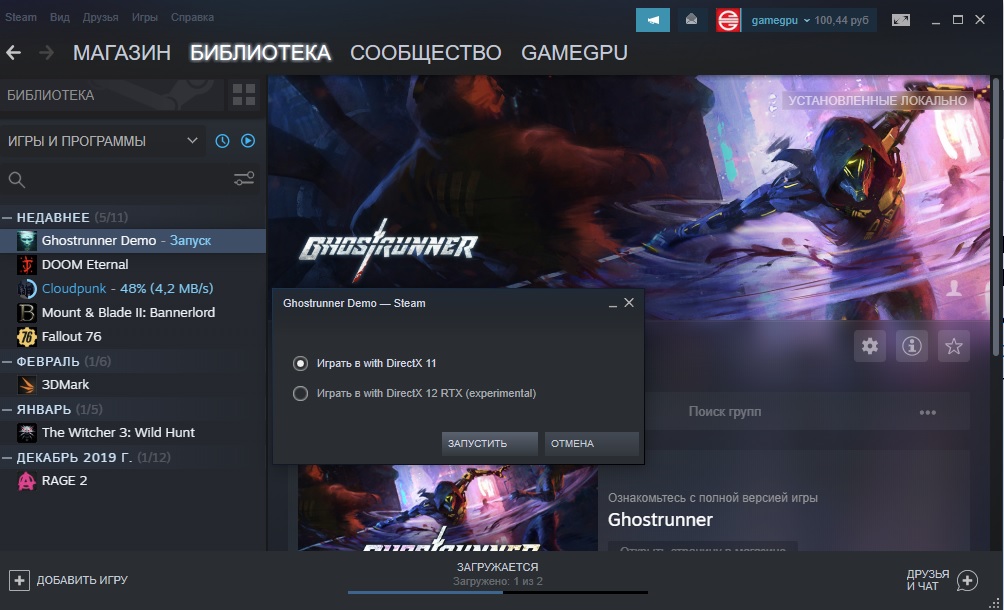Go to the GAMEGPU profile tab
The height and width of the screenshot is (610, 1004).
coord(574,53)
